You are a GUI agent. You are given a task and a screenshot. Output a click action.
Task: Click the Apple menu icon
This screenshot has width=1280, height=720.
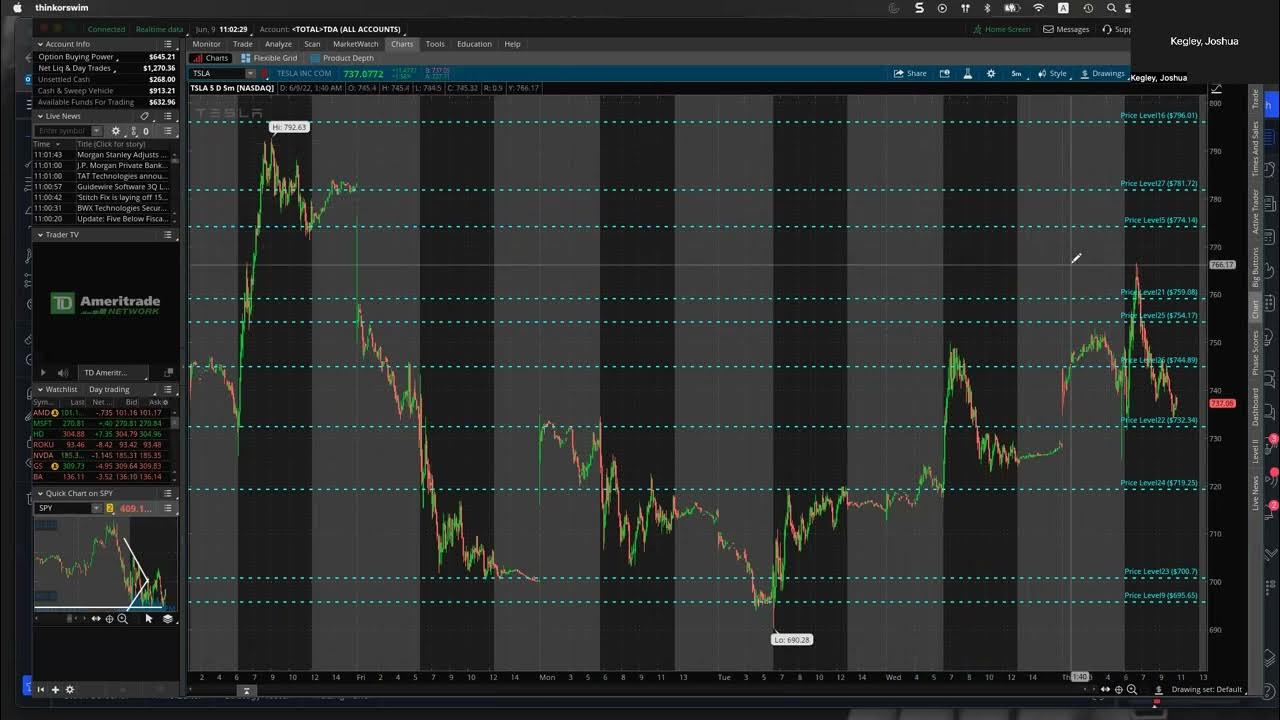[x=17, y=8]
